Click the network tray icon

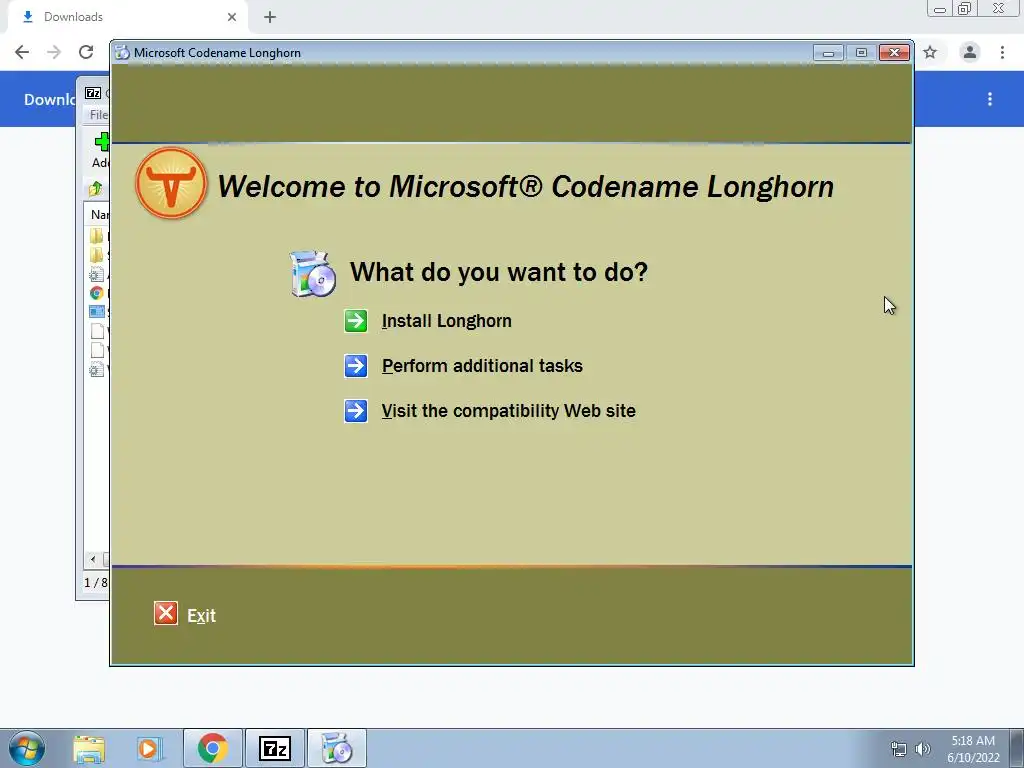899,749
